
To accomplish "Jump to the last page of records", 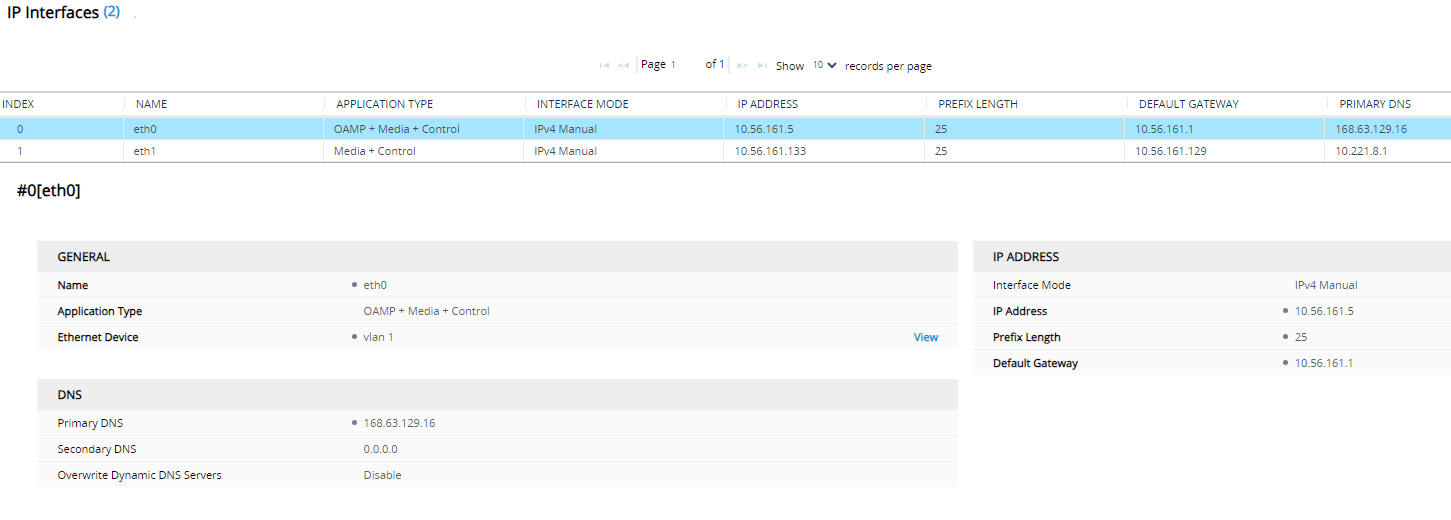I will (x=762, y=65).
